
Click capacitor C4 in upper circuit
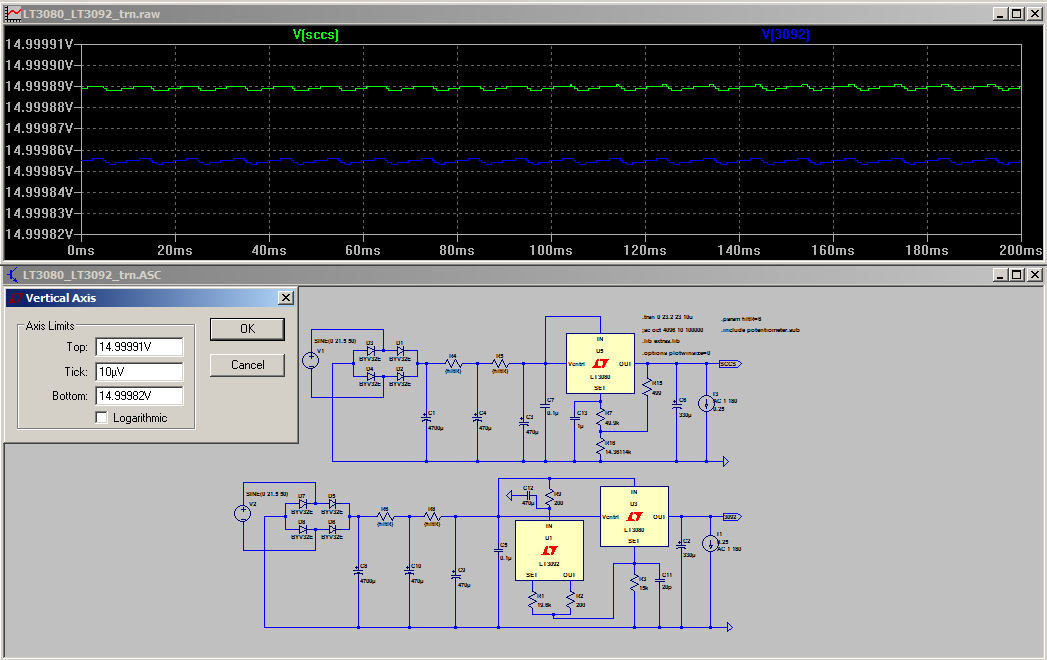click(477, 418)
